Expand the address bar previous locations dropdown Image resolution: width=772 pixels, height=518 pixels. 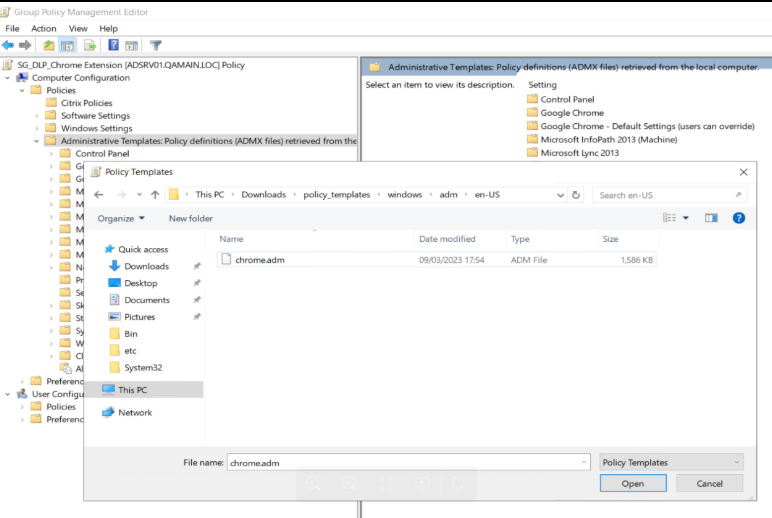point(560,195)
